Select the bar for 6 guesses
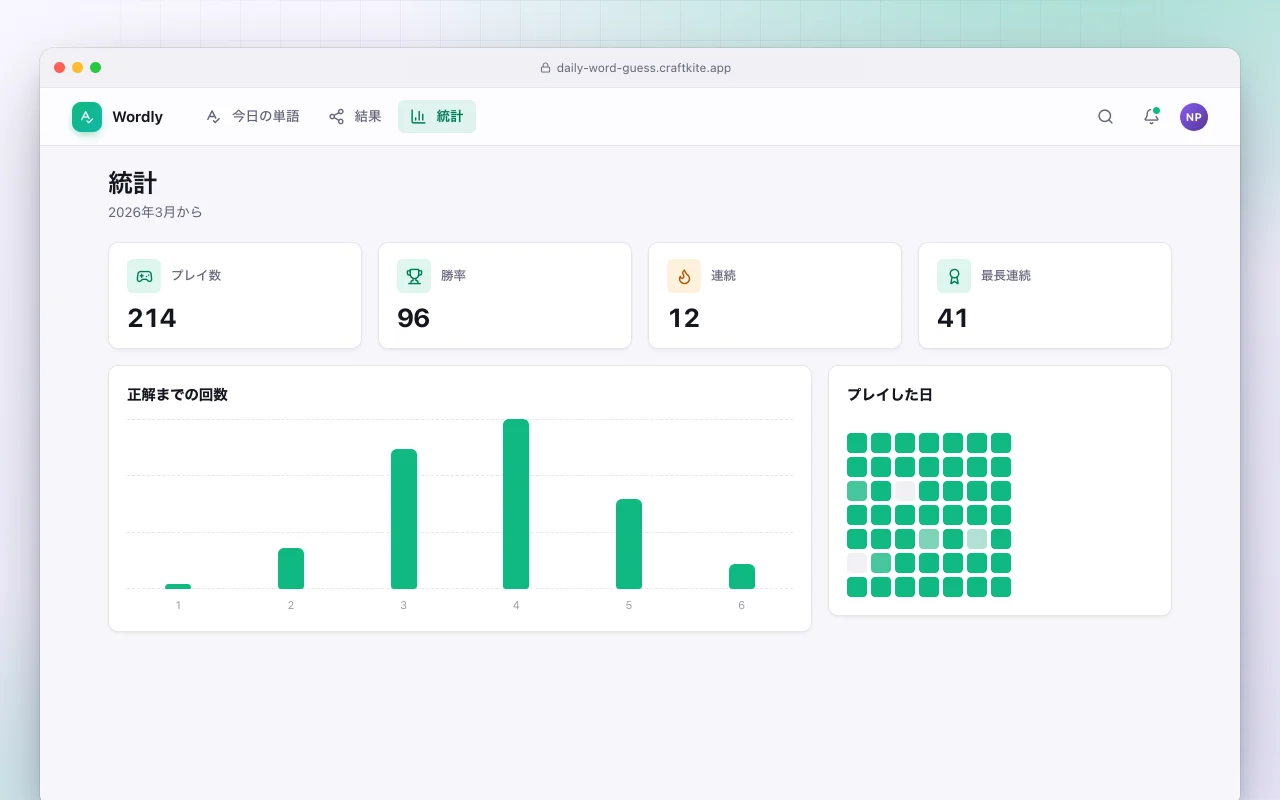 tap(742, 577)
